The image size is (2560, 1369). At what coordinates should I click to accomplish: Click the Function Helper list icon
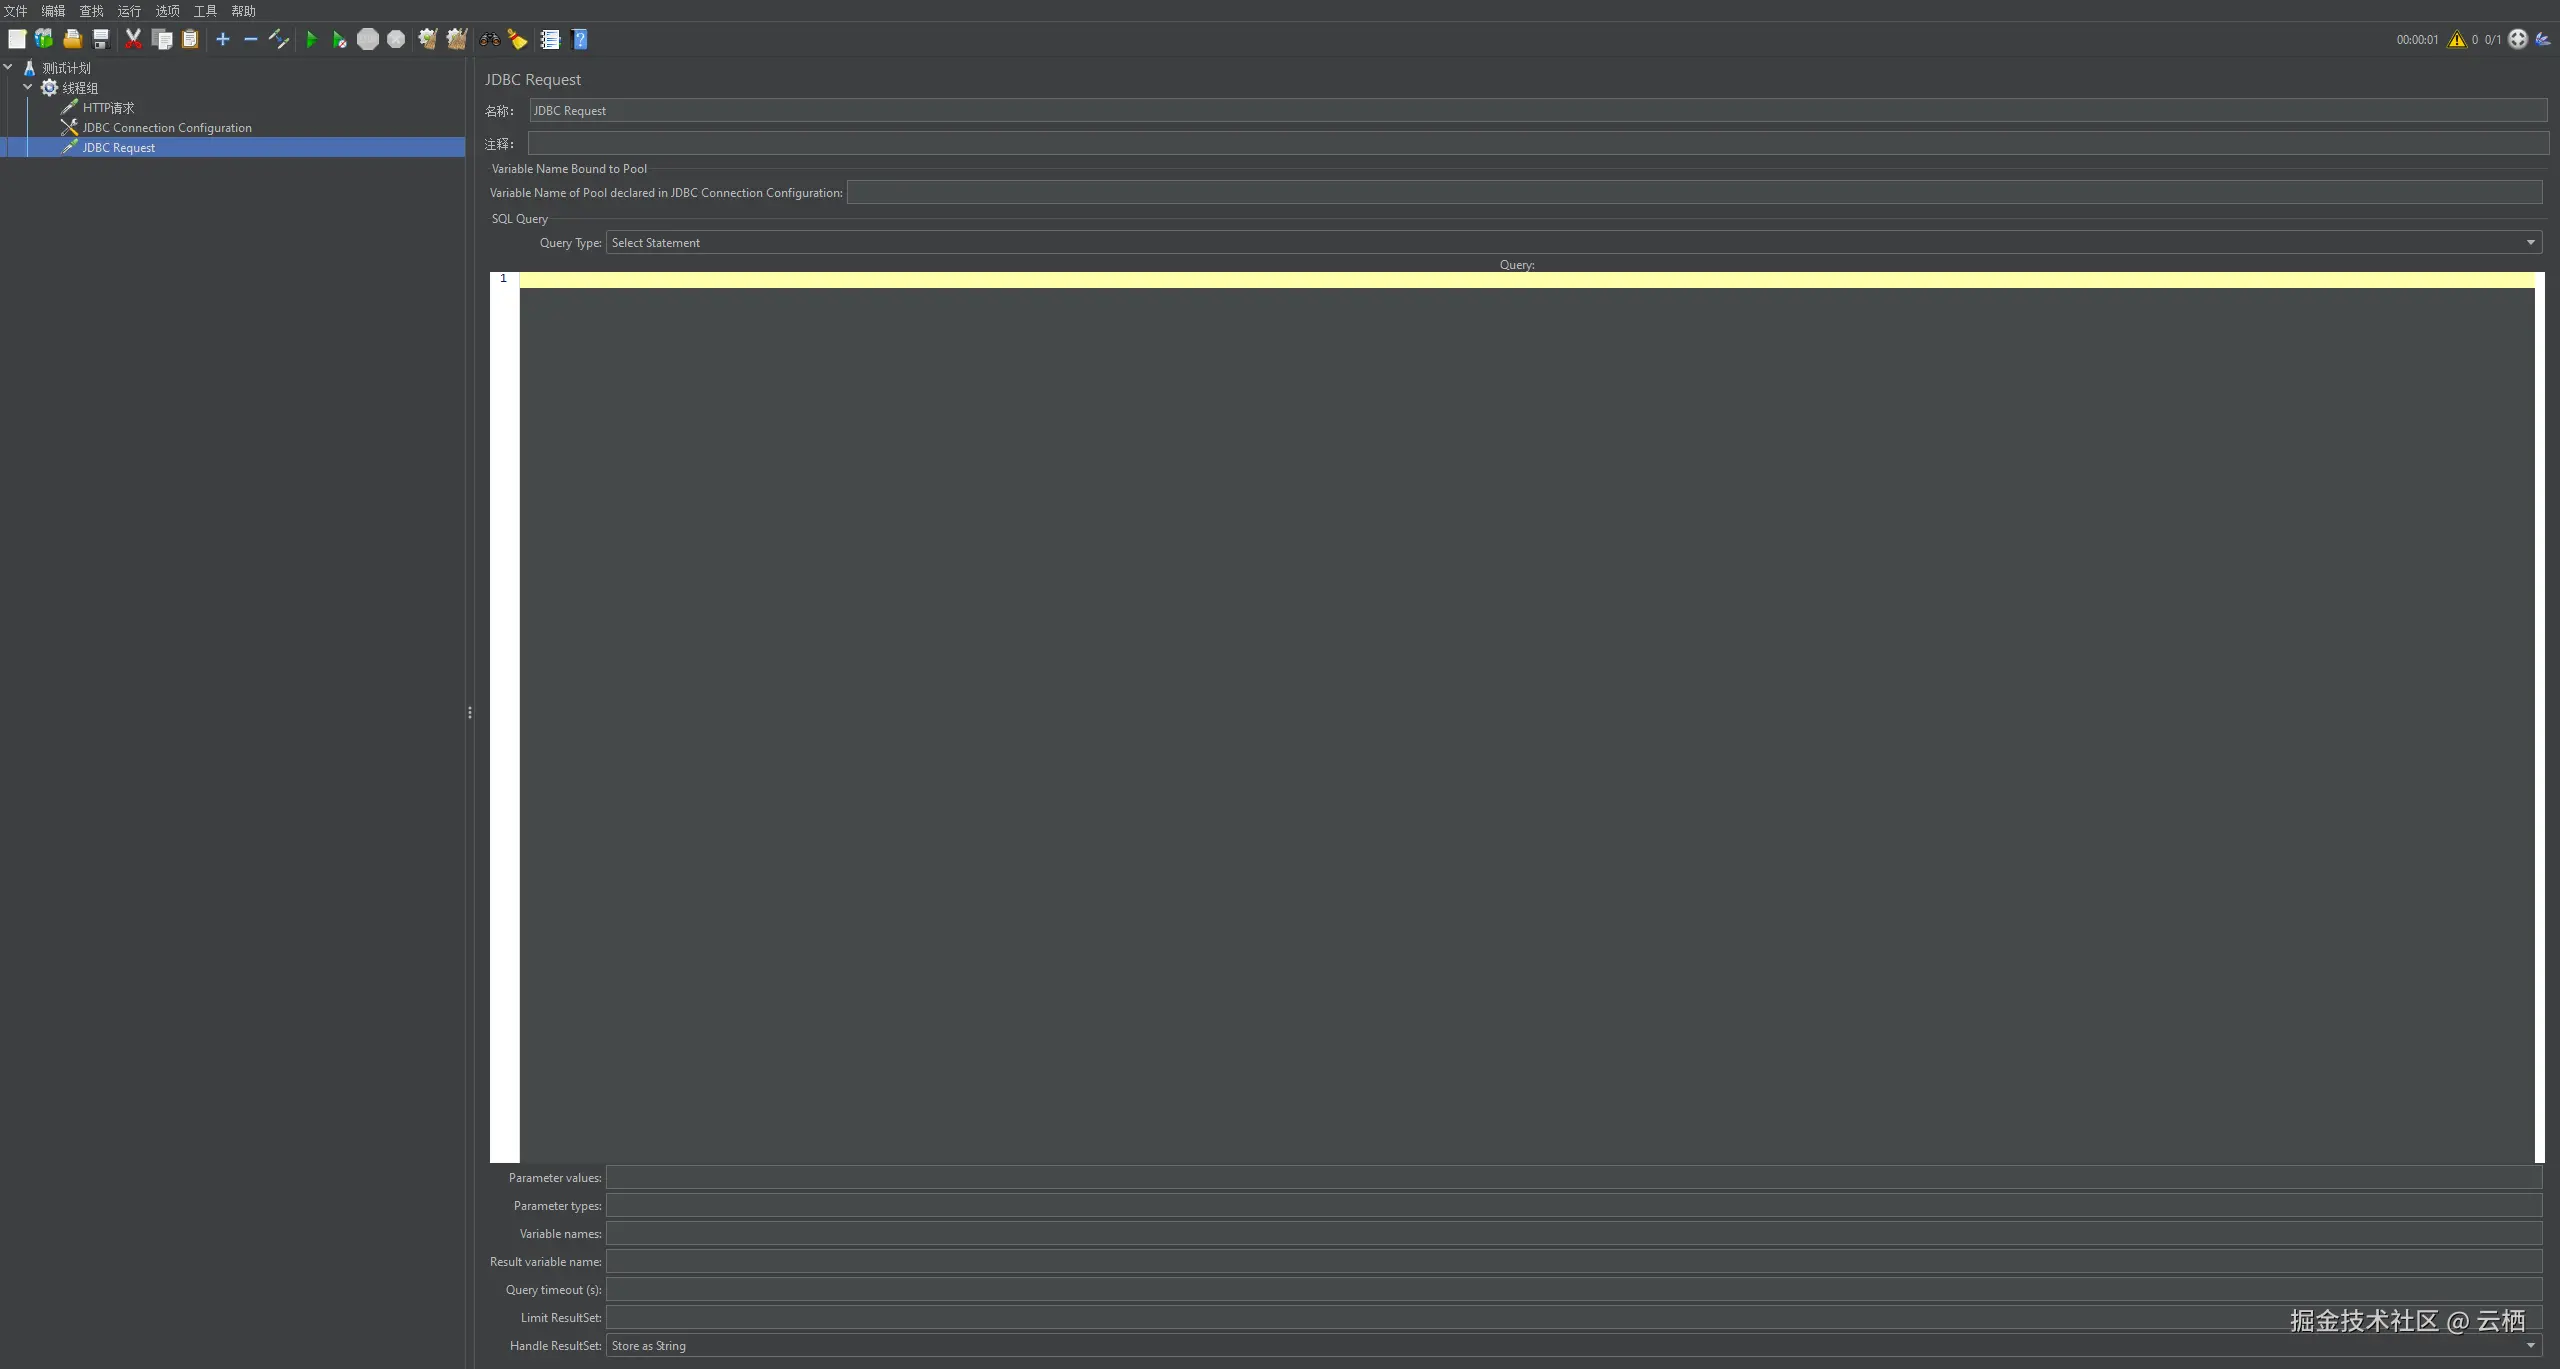[x=550, y=40]
